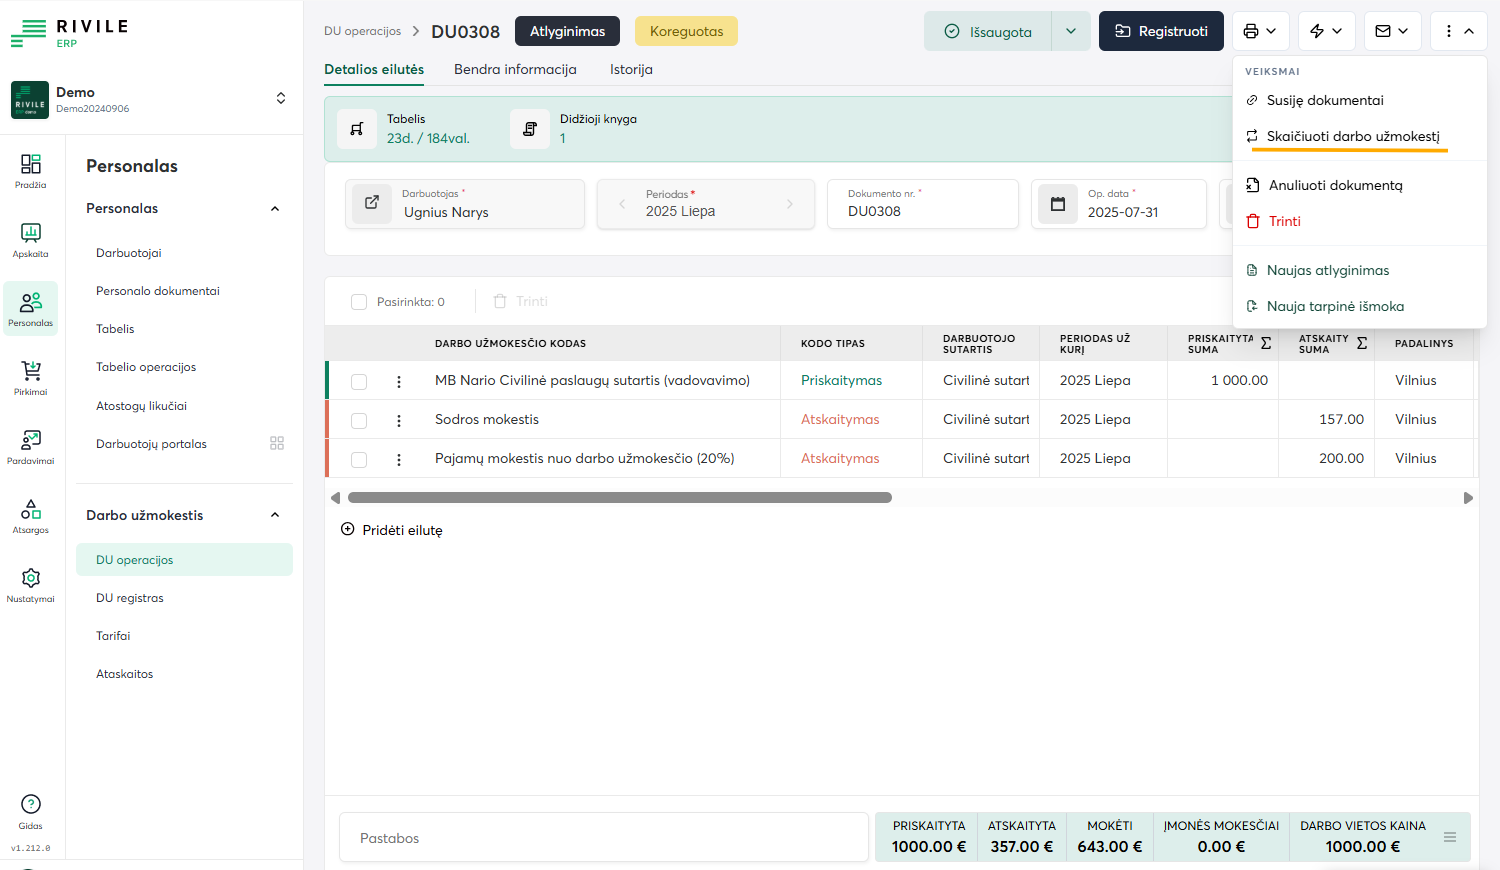Switch to the Bendra informacija tab
1500x870 pixels.
(x=515, y=69)
